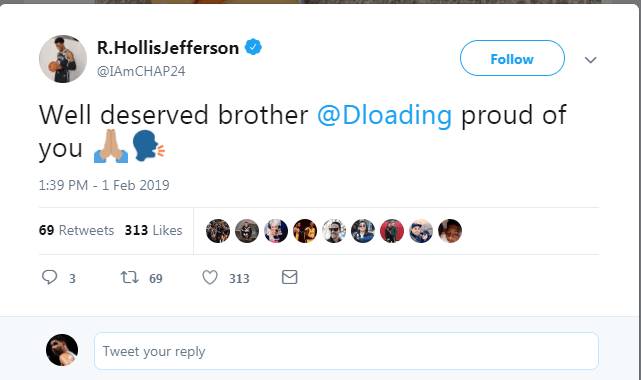Open the fifth liker's avatar with sunglasses
The image size is (641, 380).
tap(334, 231)
